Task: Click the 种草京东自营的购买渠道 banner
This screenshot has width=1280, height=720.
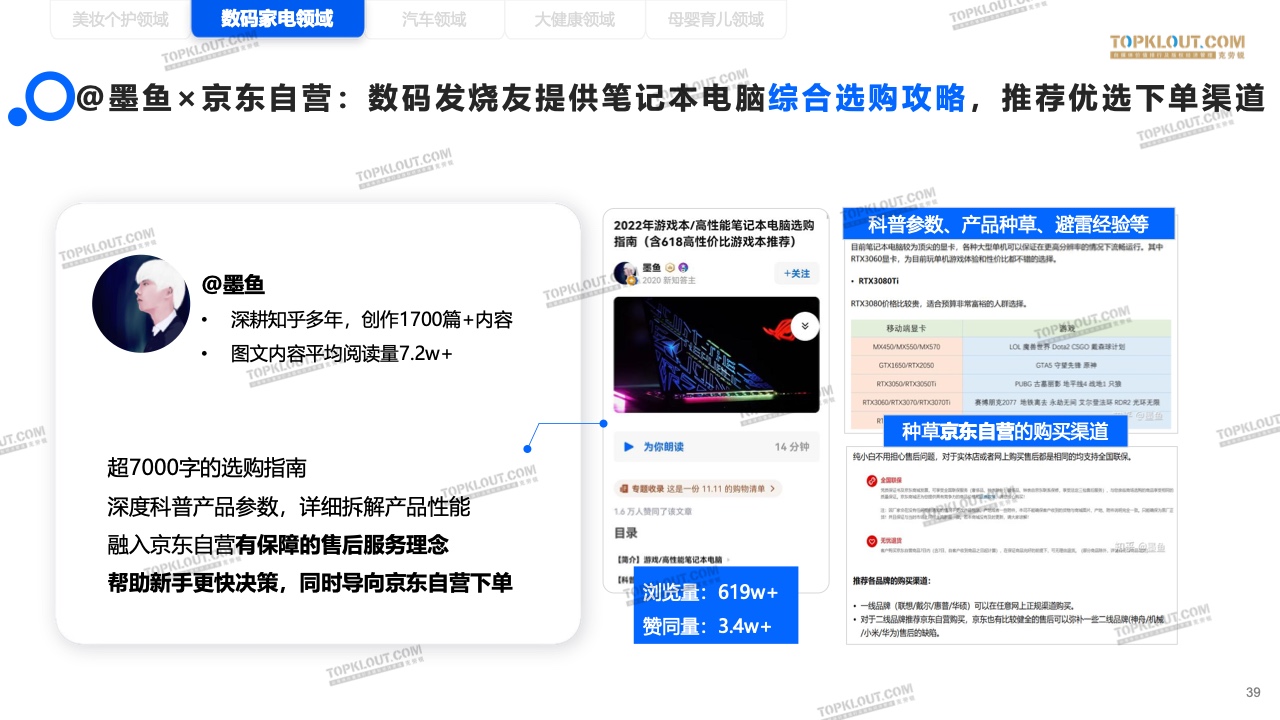Action: pos(1005,431)
